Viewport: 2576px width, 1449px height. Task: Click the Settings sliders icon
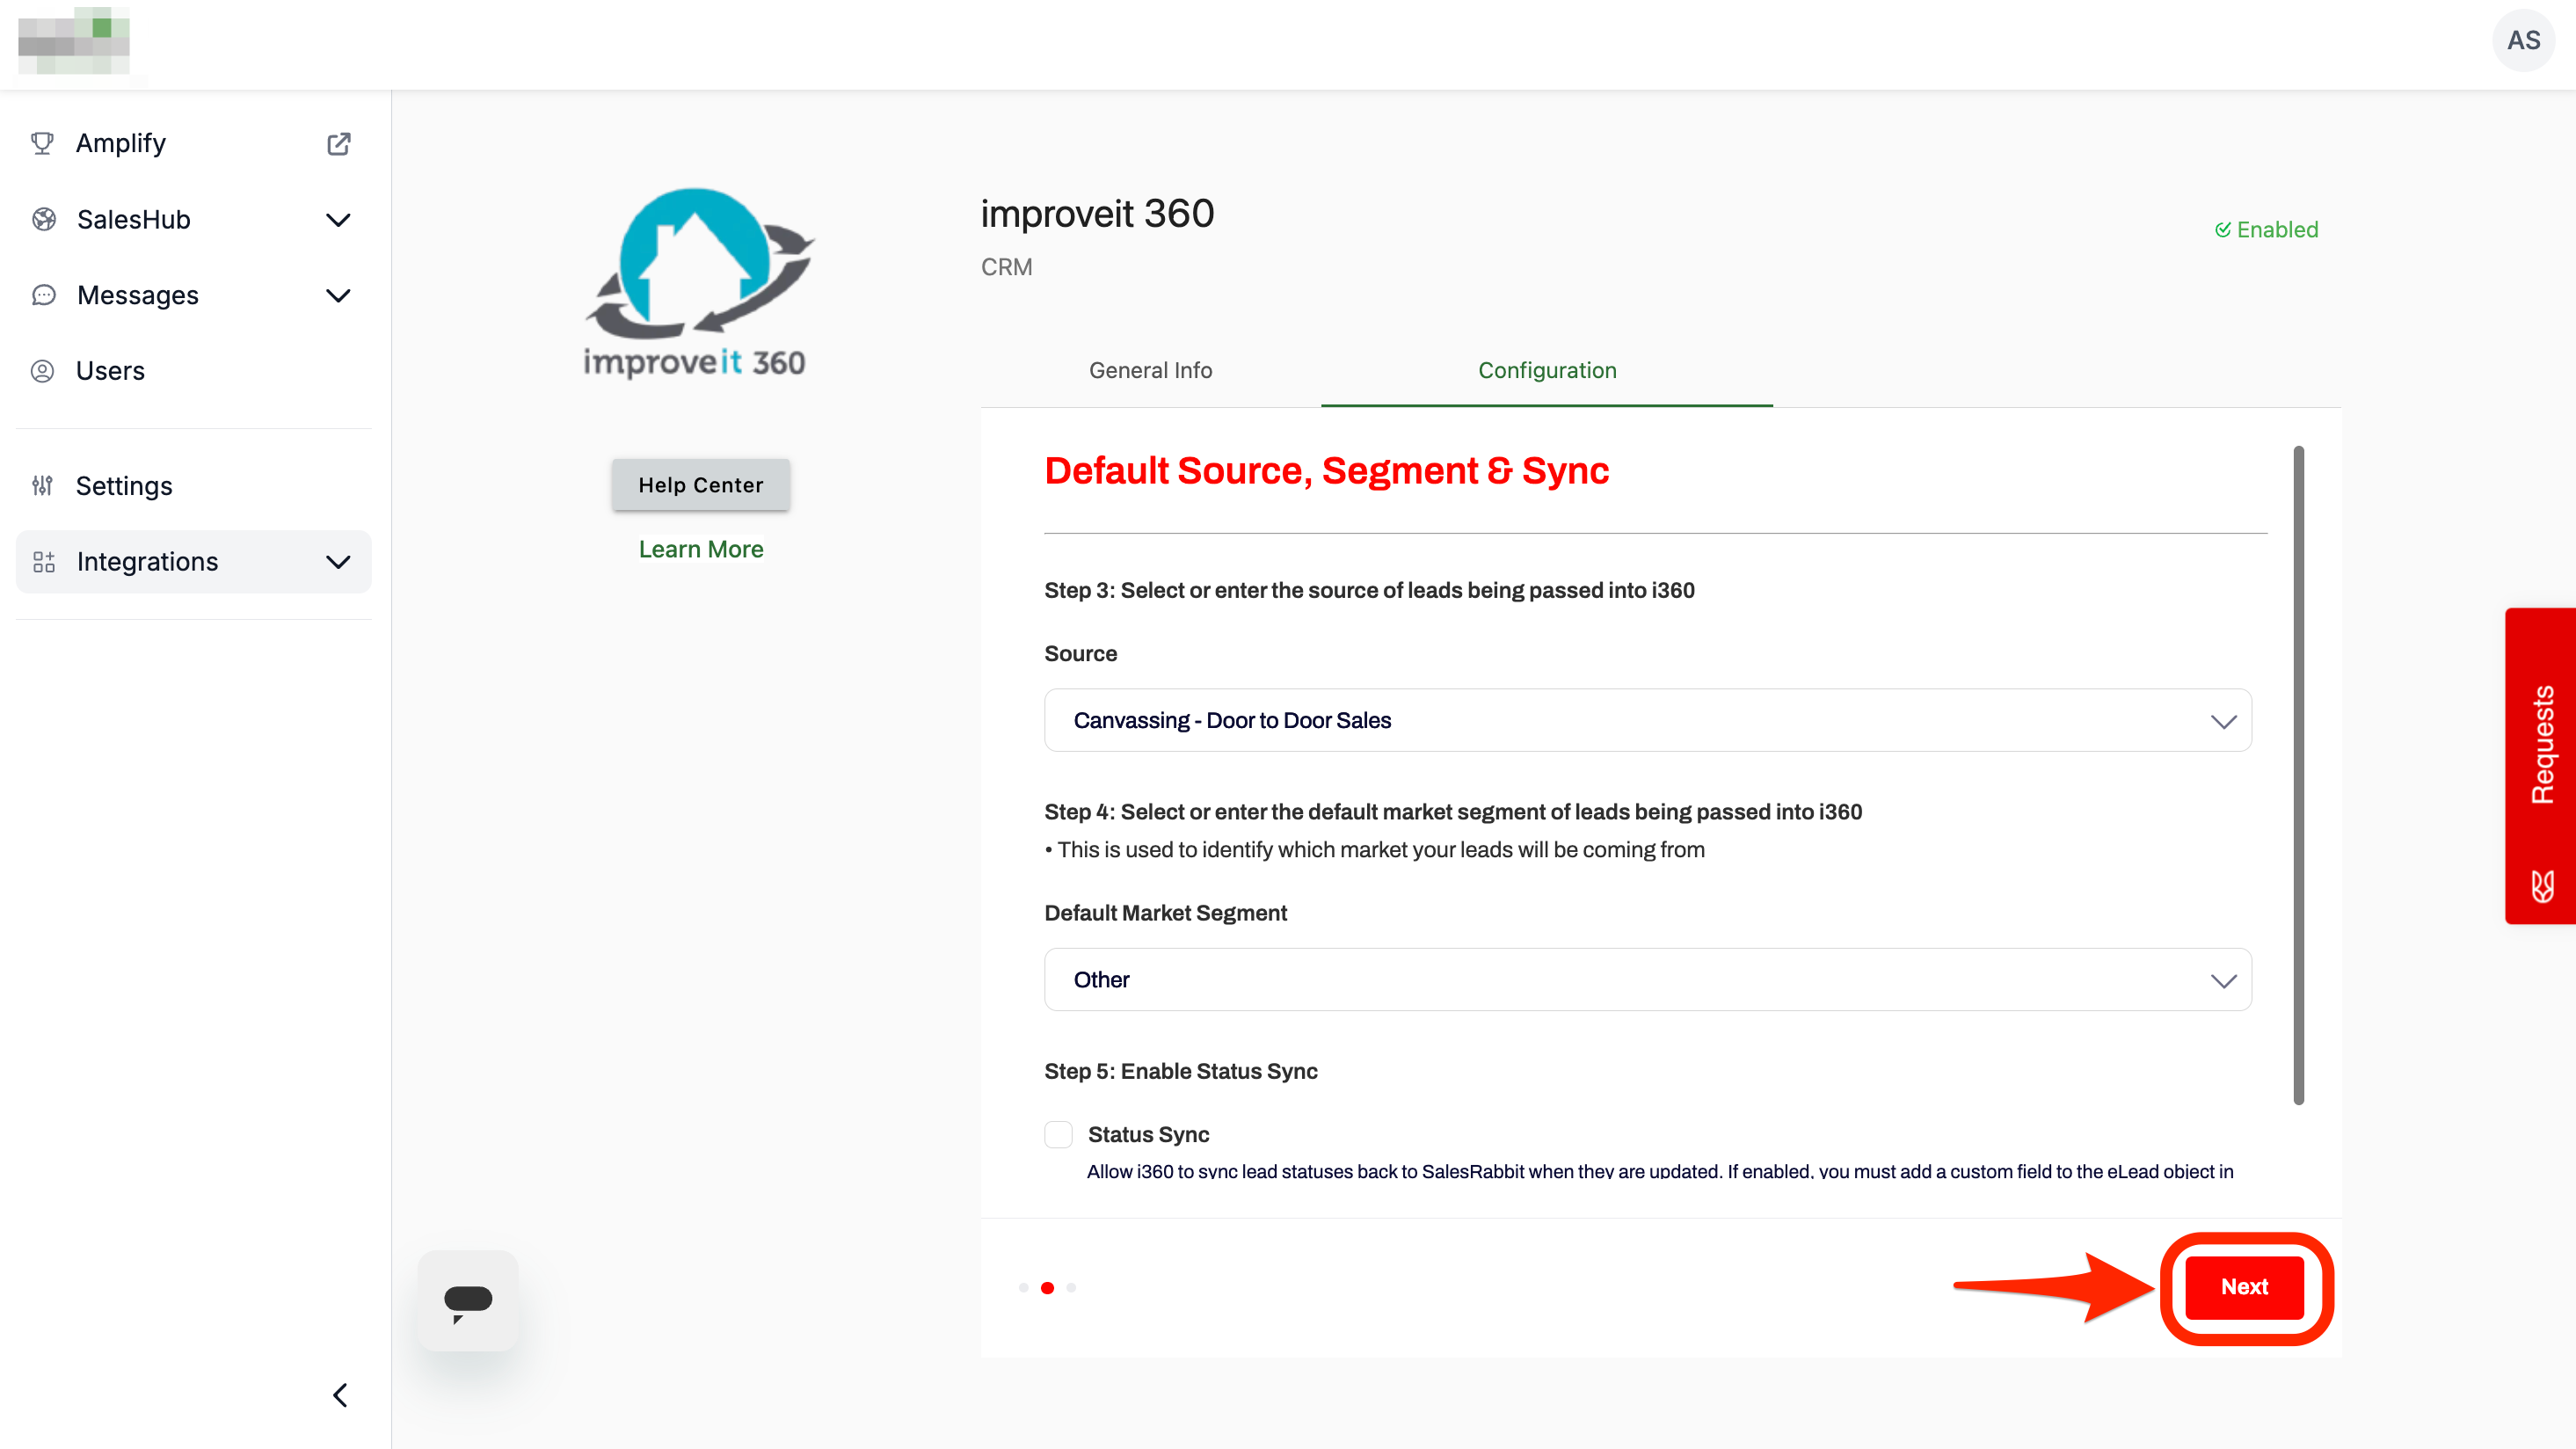click(42, 486)
